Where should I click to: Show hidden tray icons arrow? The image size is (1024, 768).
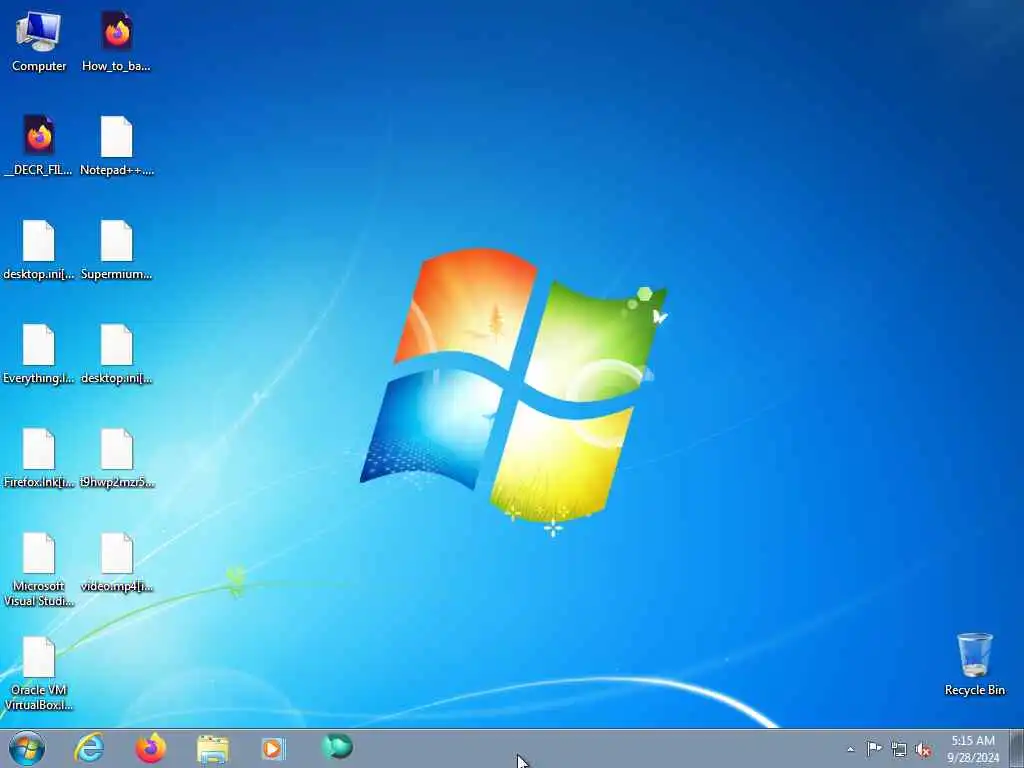pyautogui.click(x=850, y=749)
